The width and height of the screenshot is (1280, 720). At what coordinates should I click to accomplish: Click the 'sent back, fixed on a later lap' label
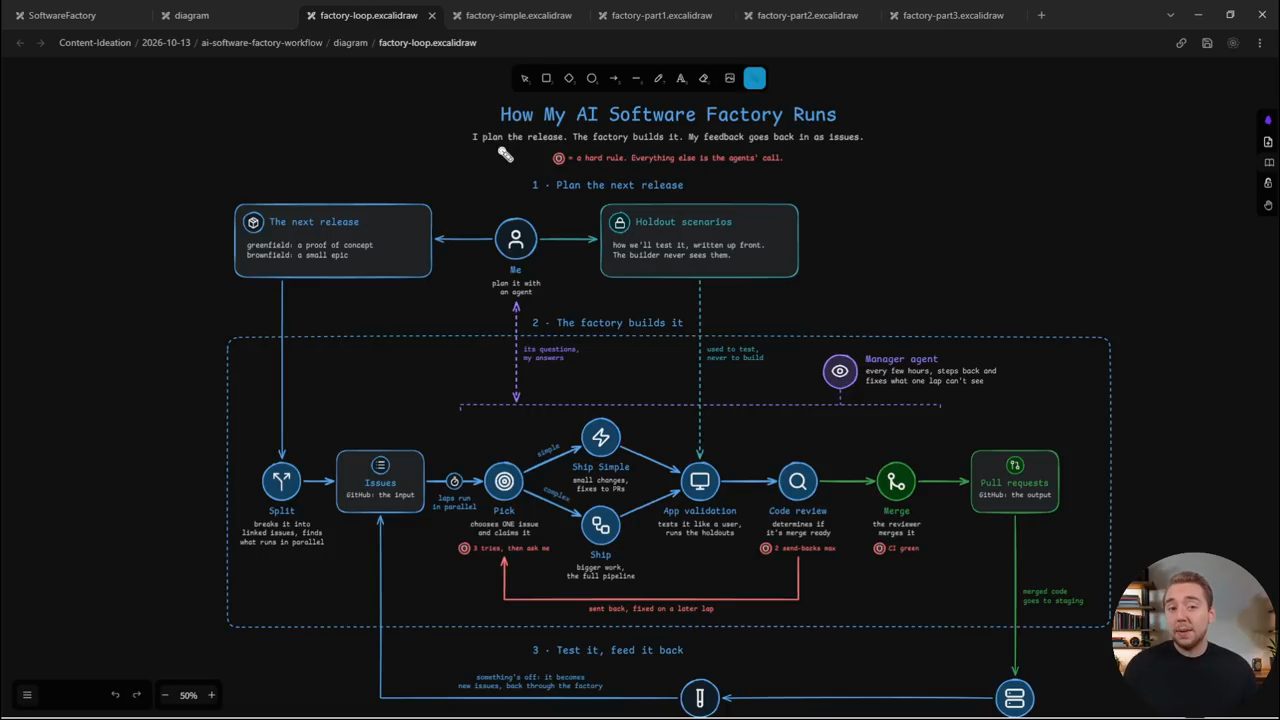pos(651,608)
